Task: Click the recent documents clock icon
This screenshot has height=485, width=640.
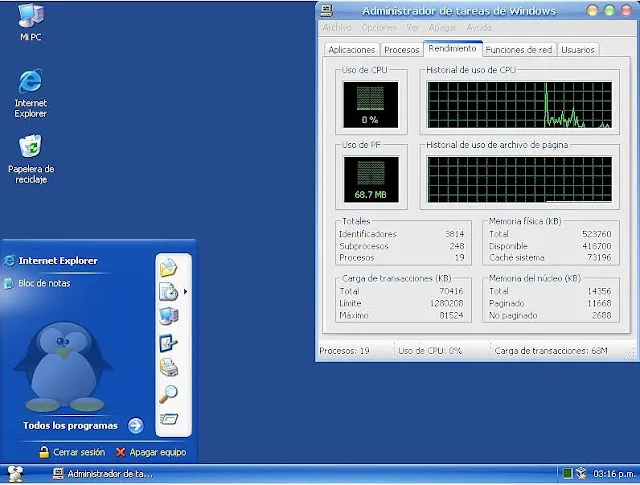Action: click(168, 291)
